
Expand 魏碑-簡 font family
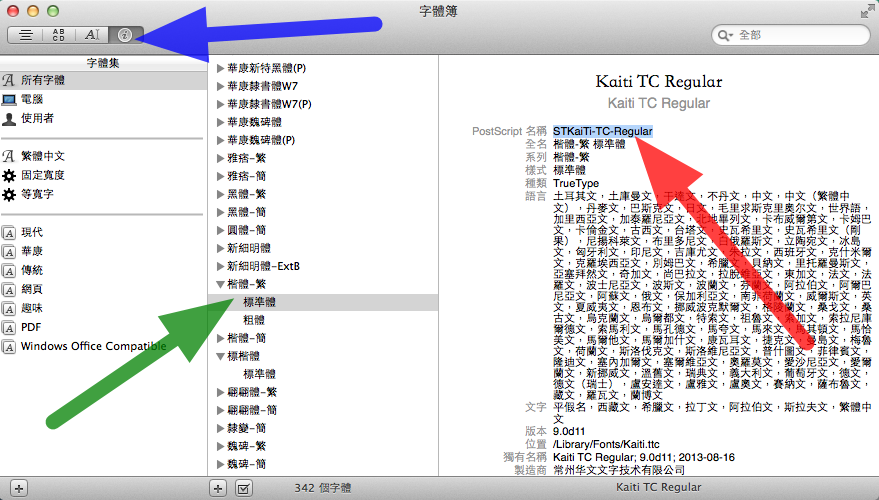pos(220,464)
